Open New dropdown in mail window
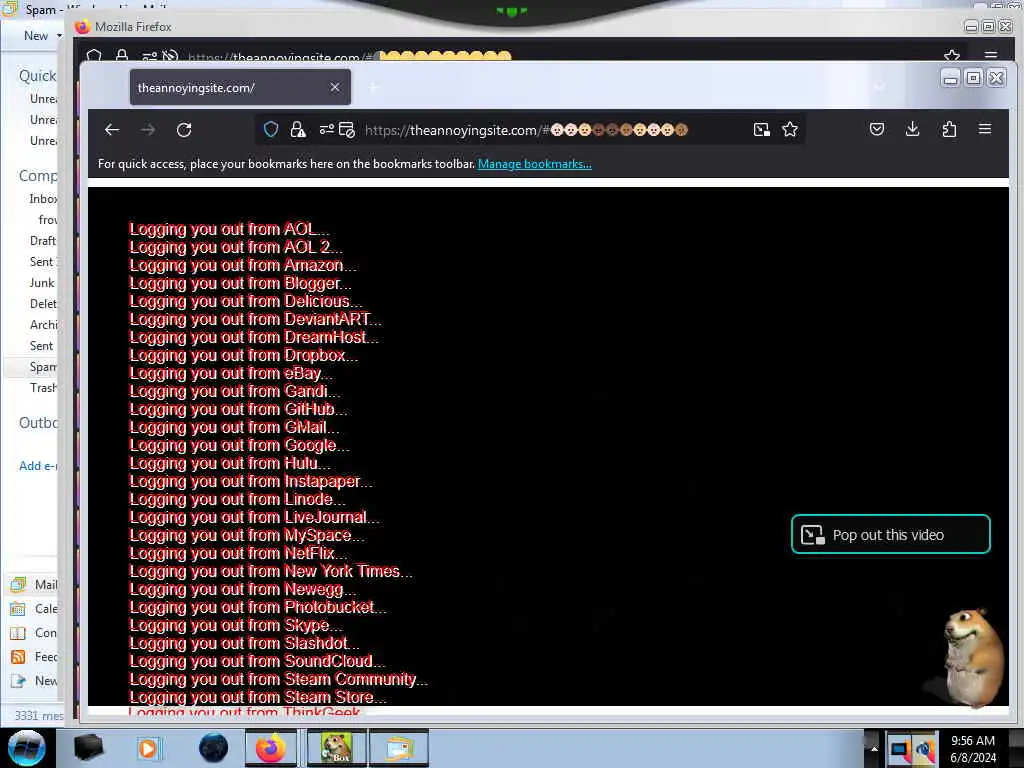The width and height of the screenshot is (1024, 768). click(42, 36)
